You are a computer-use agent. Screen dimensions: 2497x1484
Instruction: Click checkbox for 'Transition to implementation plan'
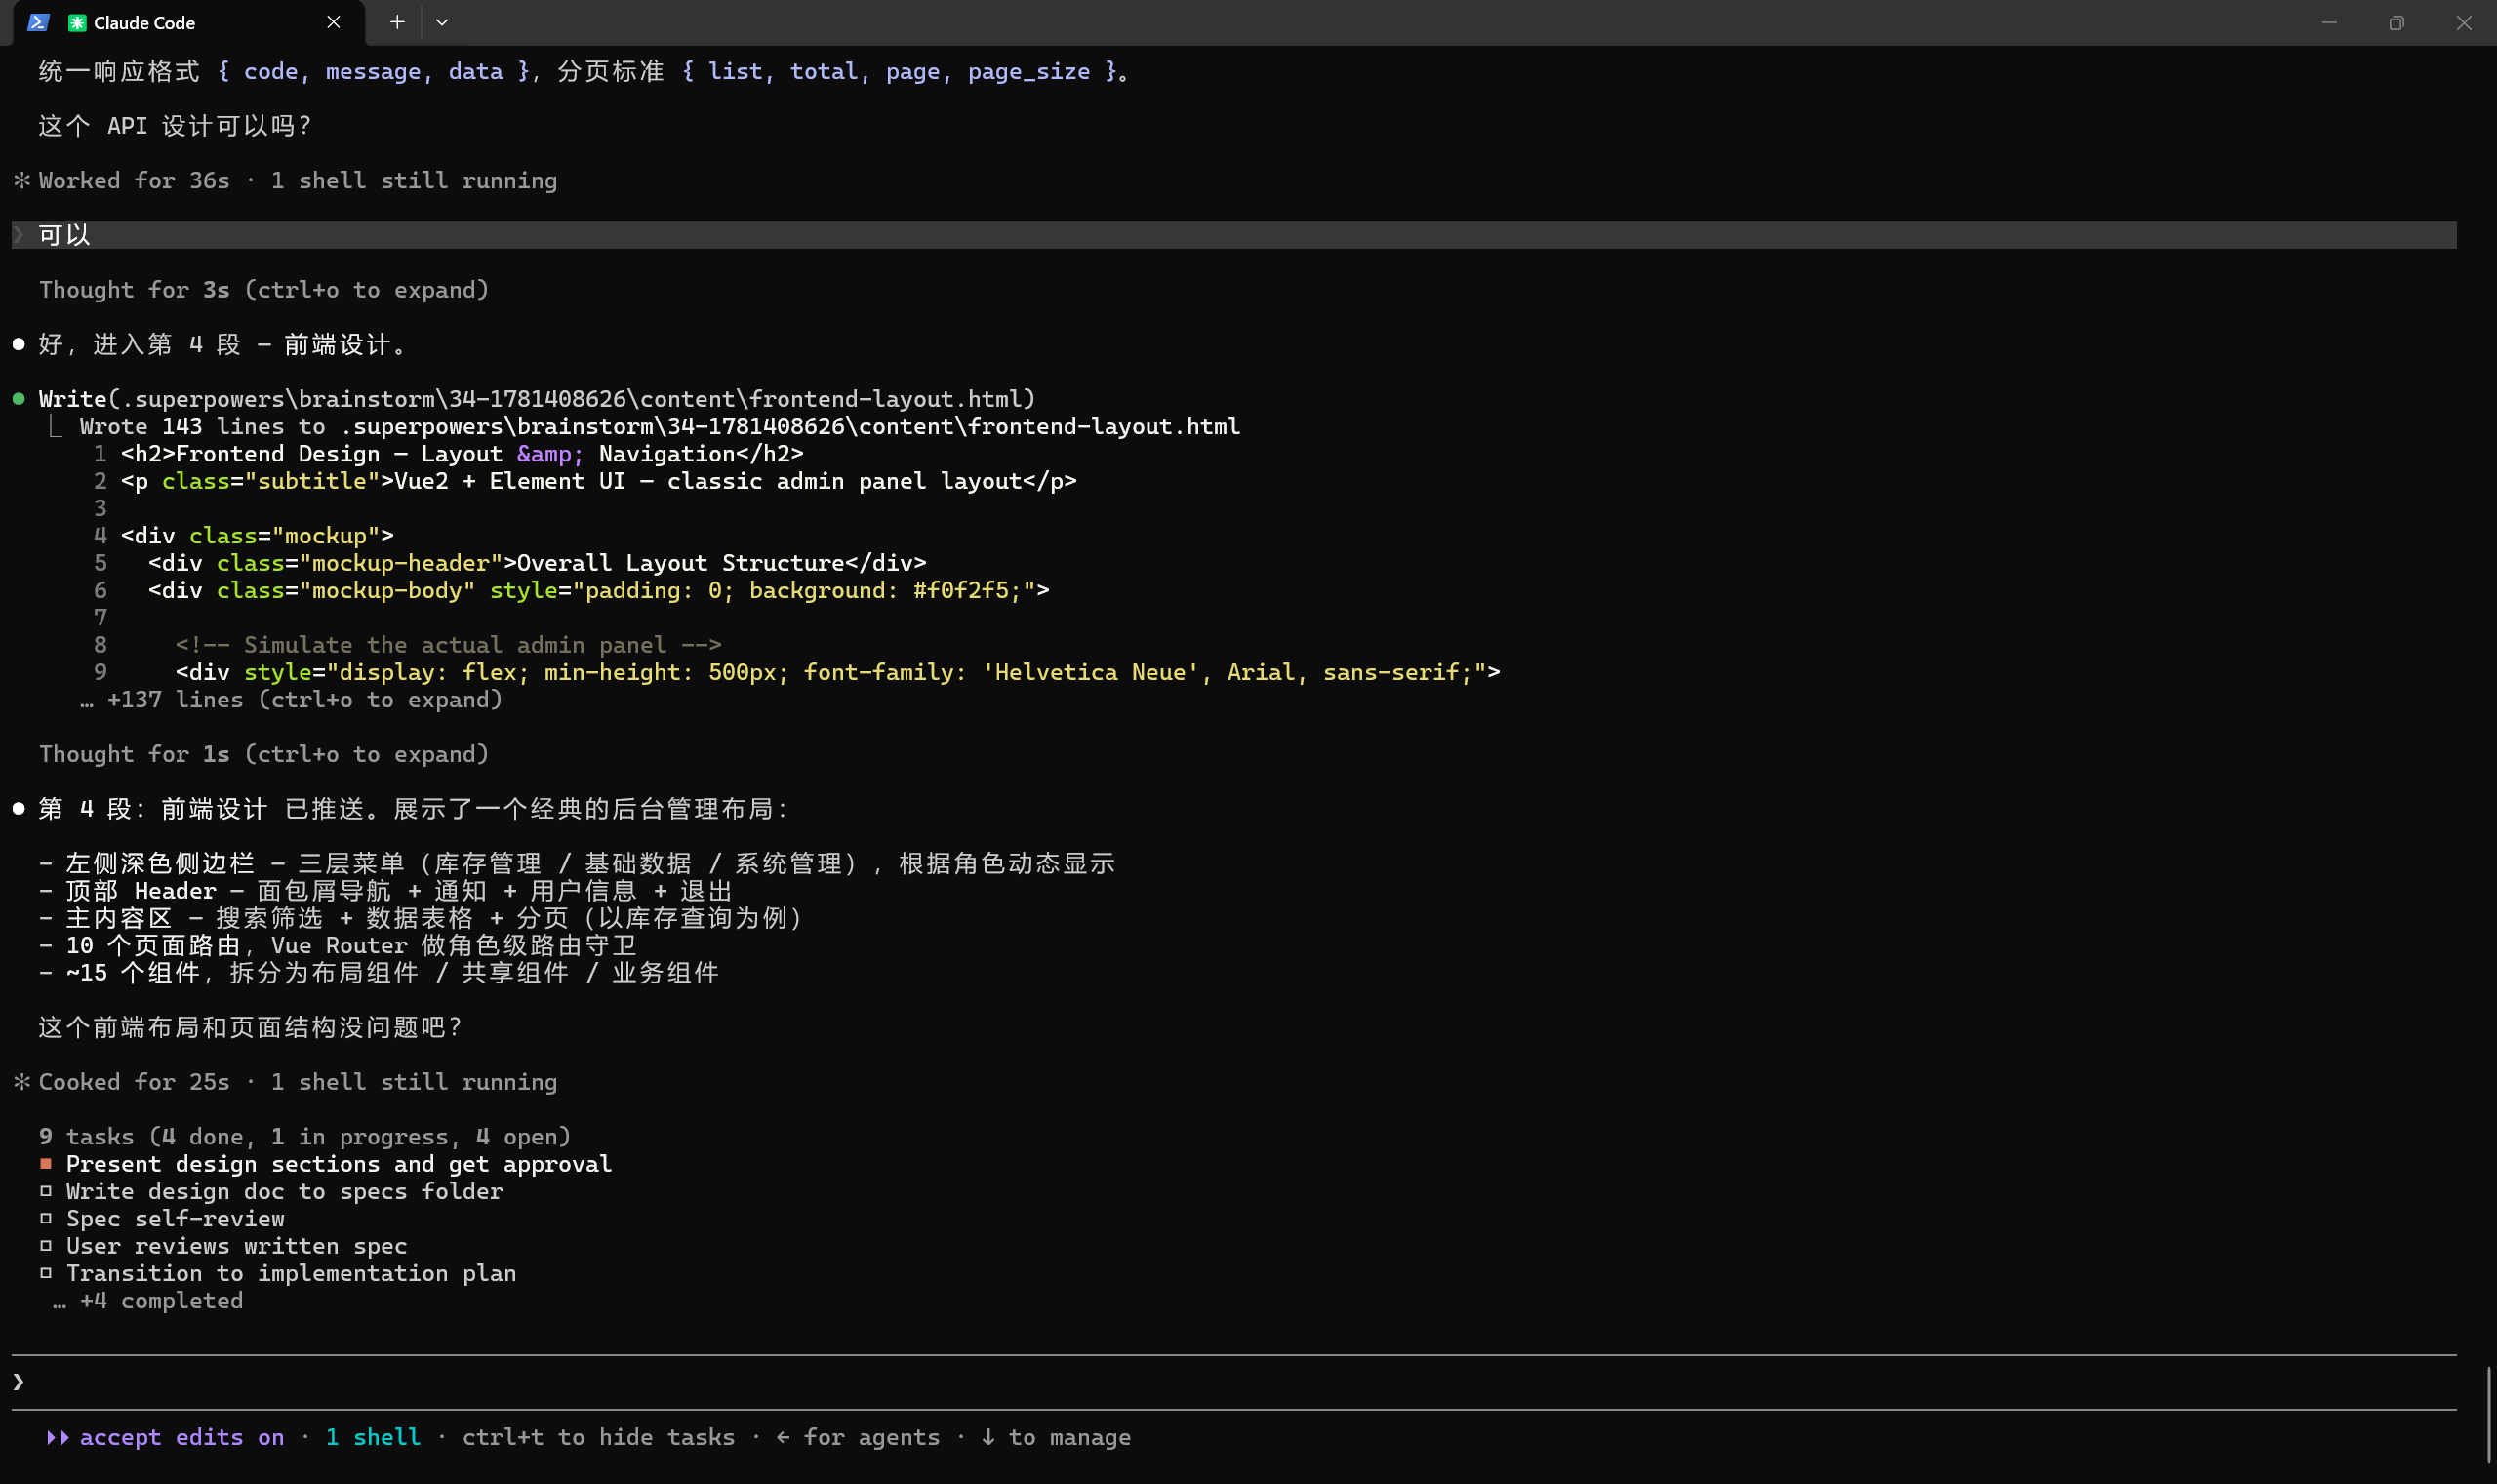click(x=46, y=1273)
